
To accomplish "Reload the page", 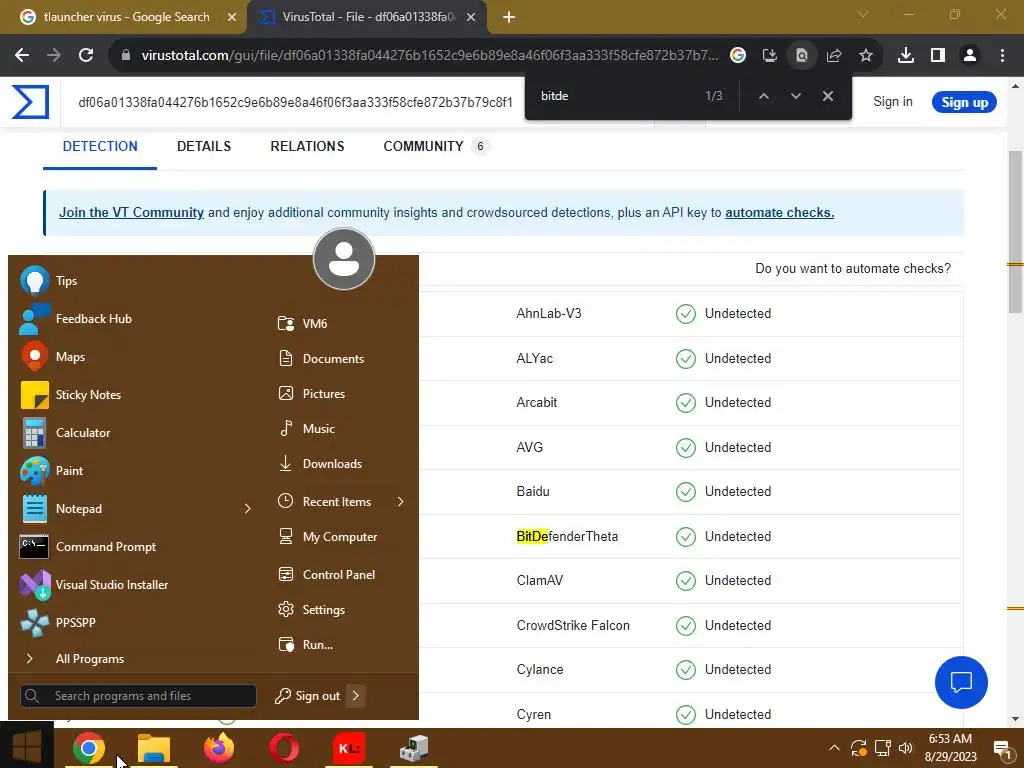I will [86, 56].
